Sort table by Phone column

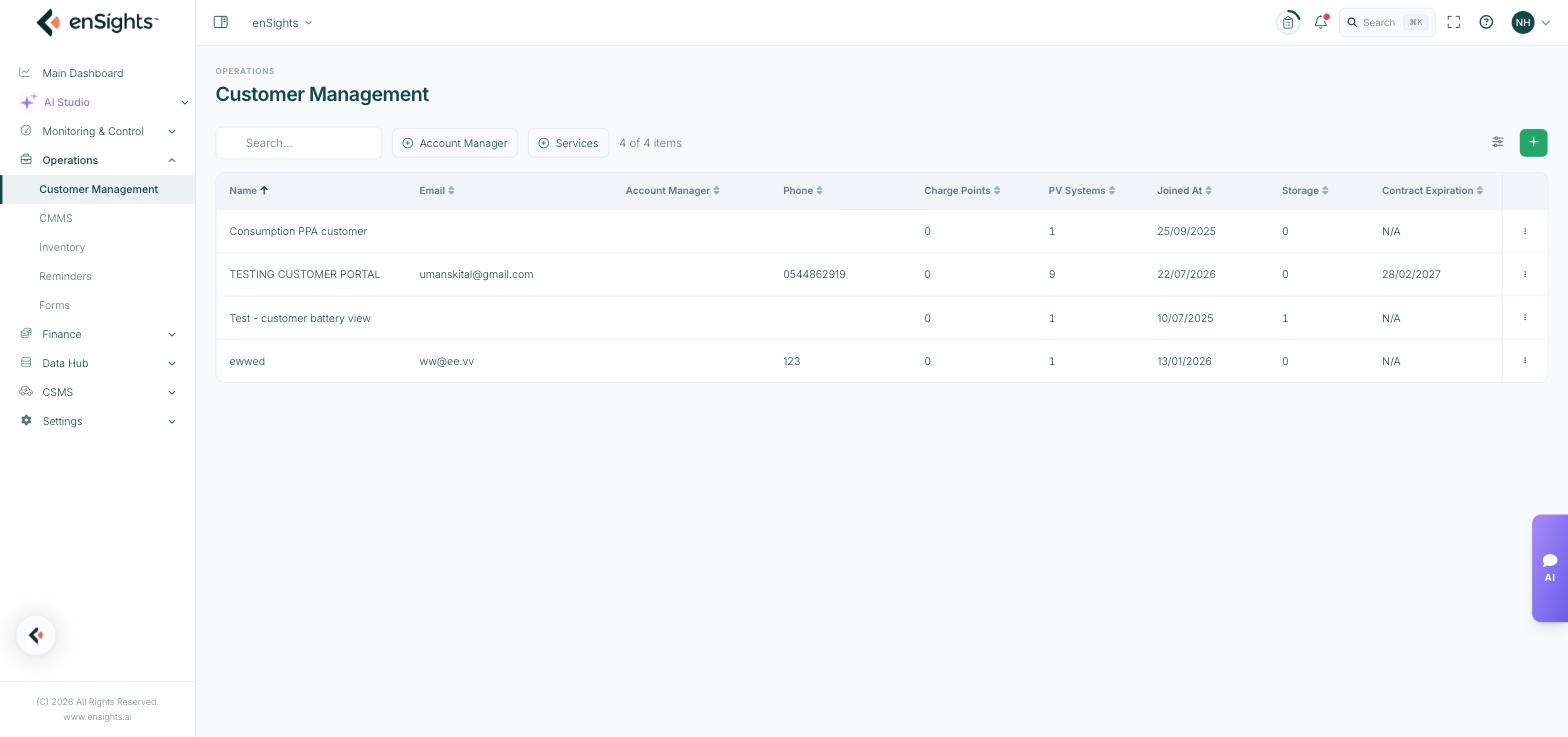pos(803,190)
